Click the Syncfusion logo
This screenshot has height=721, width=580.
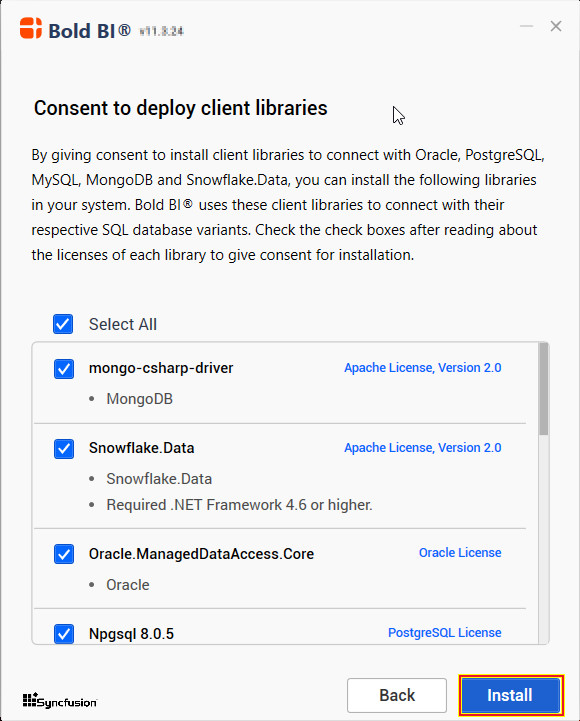(x=60, y=700)
